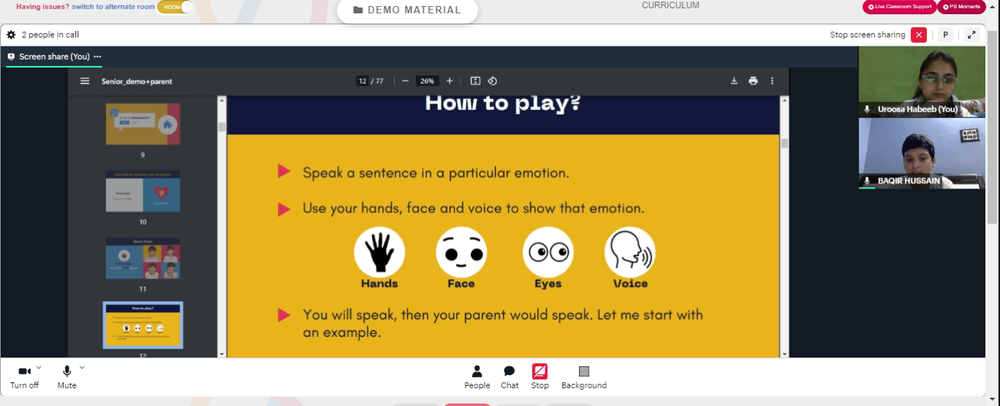Click '2 people in call' text

tap(50, 35)
